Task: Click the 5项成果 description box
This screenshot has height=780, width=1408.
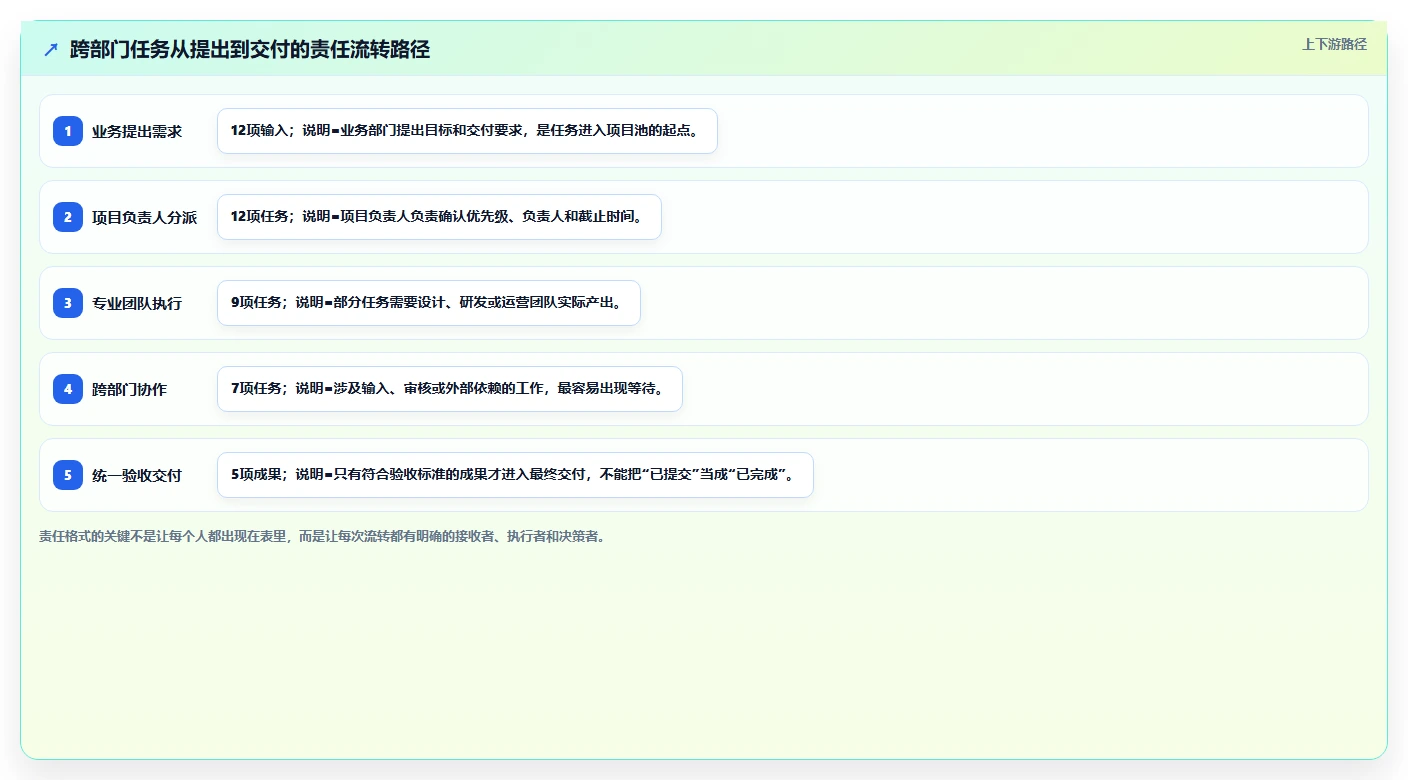Action: (x=515, y=475)
